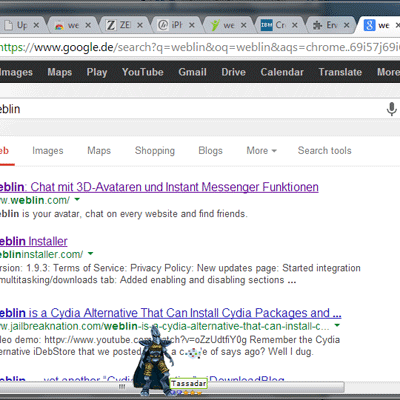Close the Chrome web store 'we' tab
Screen dimensions: 400x400
(88, 25)
